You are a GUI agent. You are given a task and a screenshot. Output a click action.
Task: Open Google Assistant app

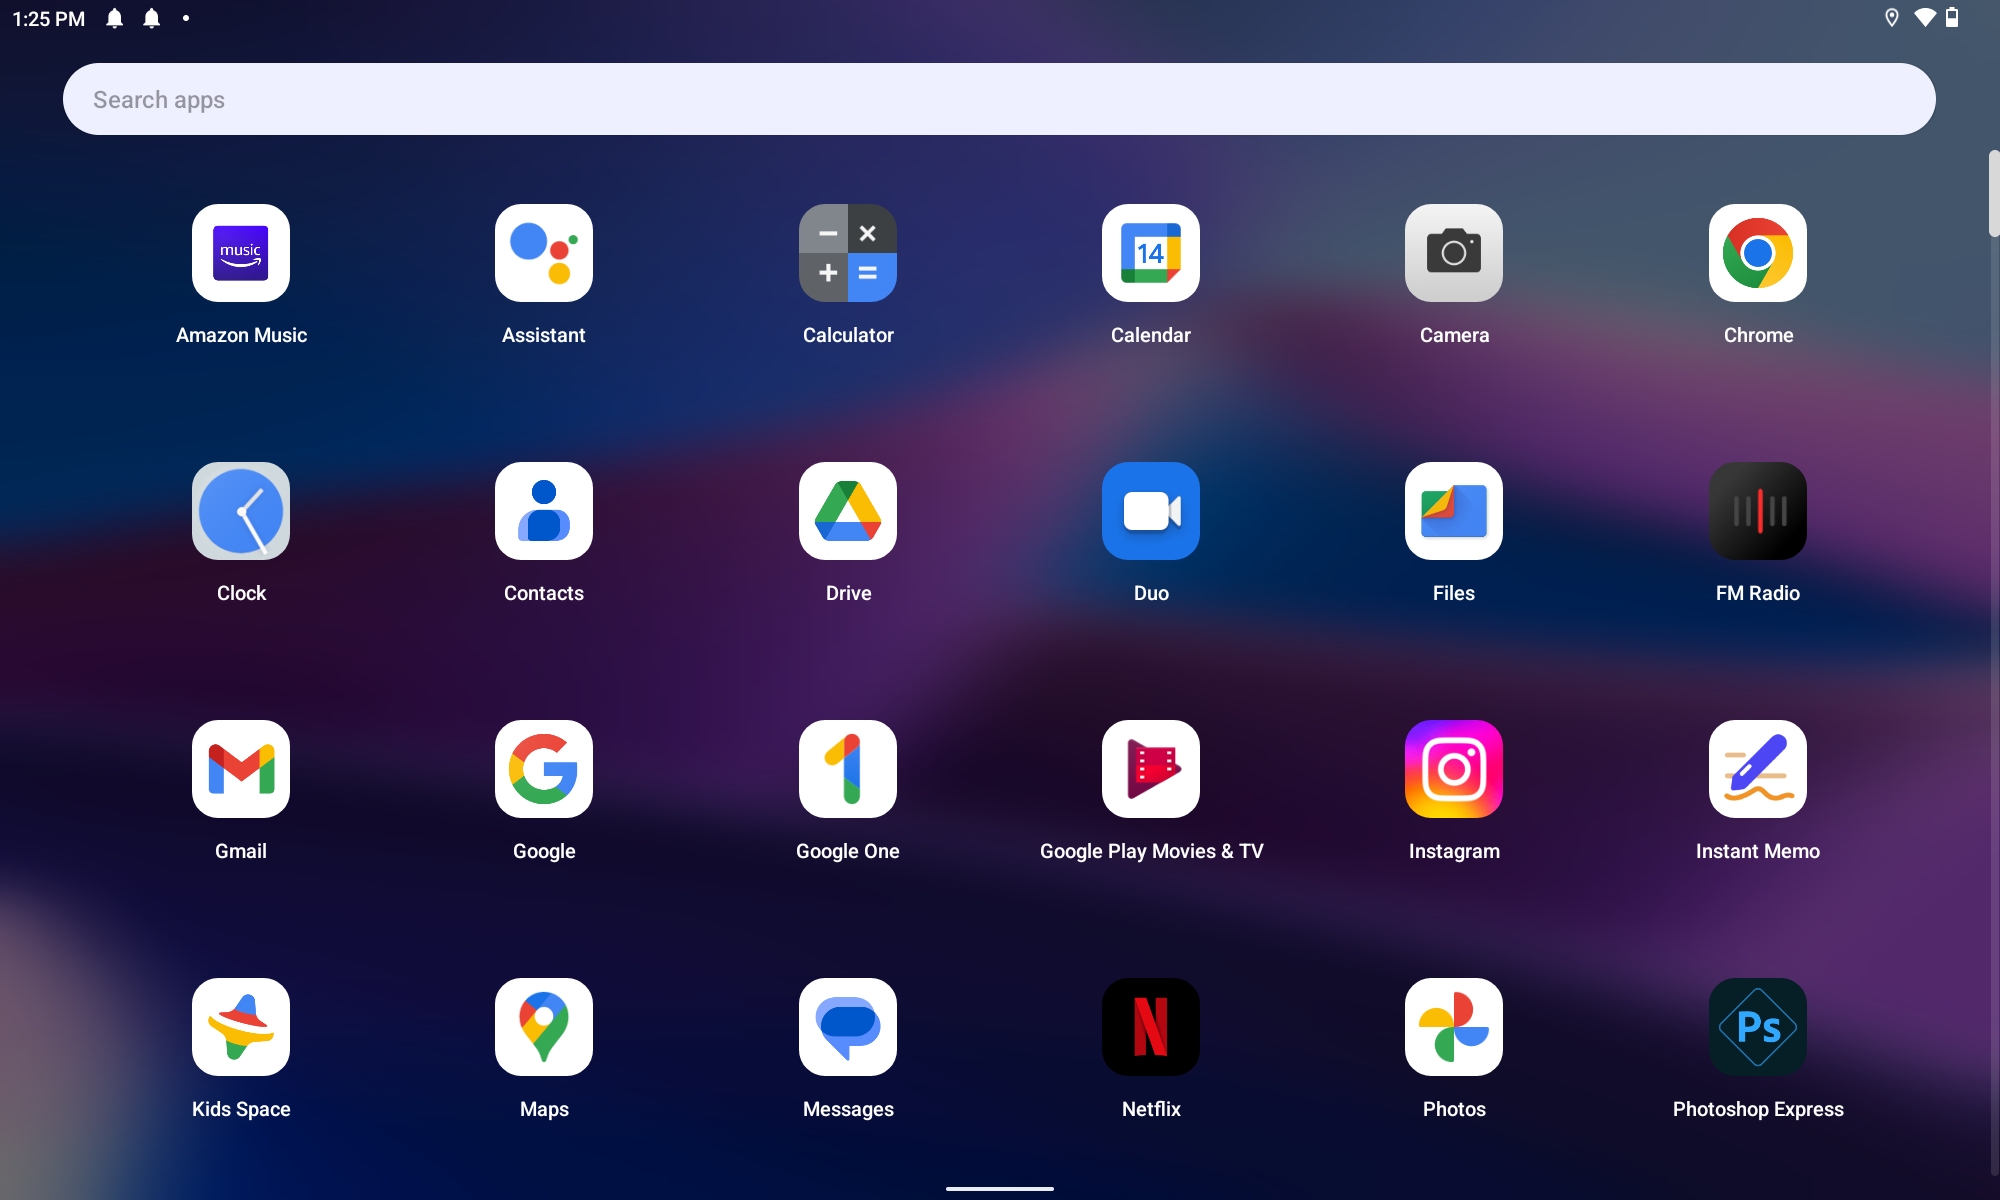(x=543, y=251)
